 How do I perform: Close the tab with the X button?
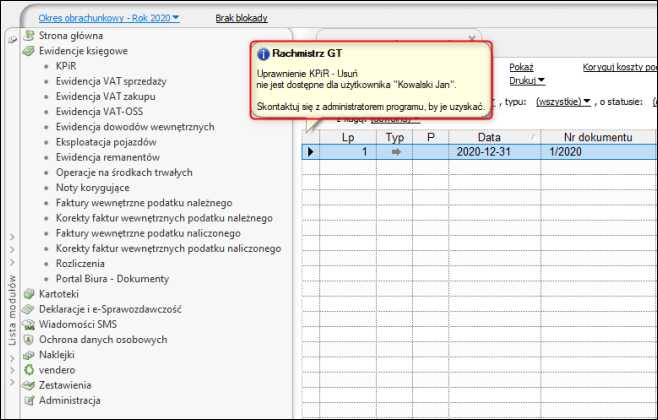(472, 38)
